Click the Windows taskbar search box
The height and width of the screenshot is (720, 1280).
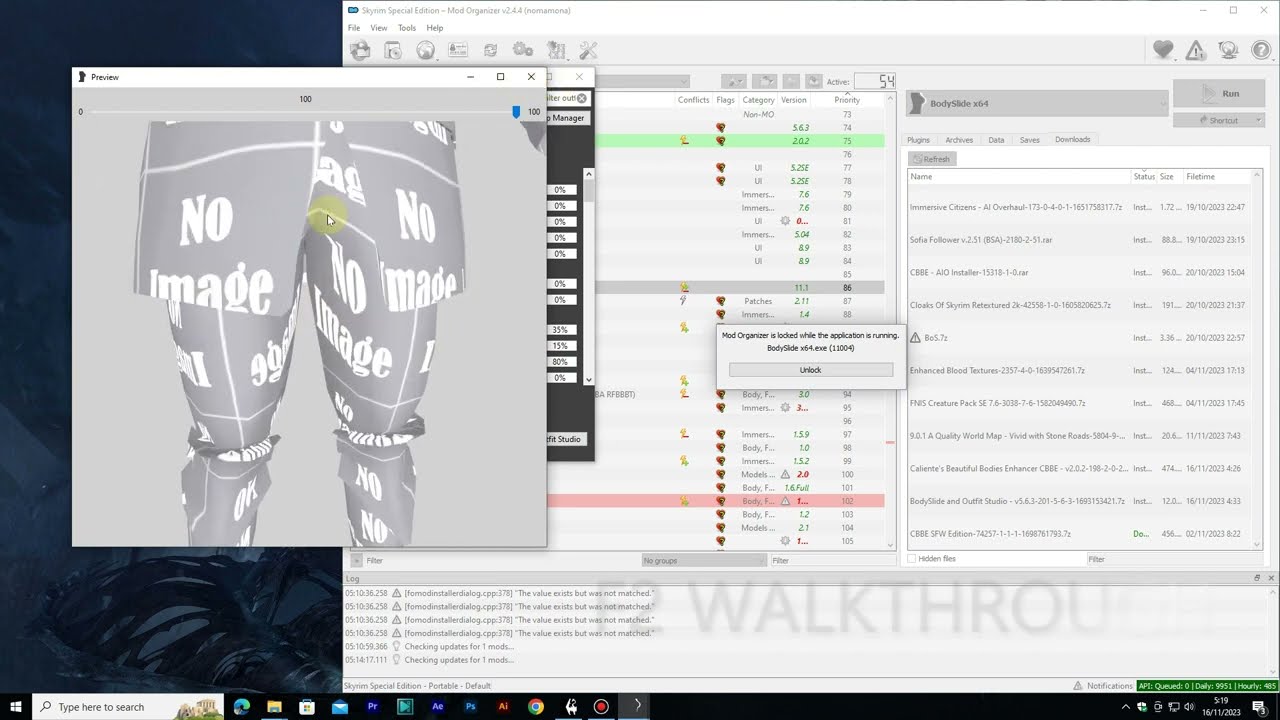pyautogui.click(x=130, y=707)
